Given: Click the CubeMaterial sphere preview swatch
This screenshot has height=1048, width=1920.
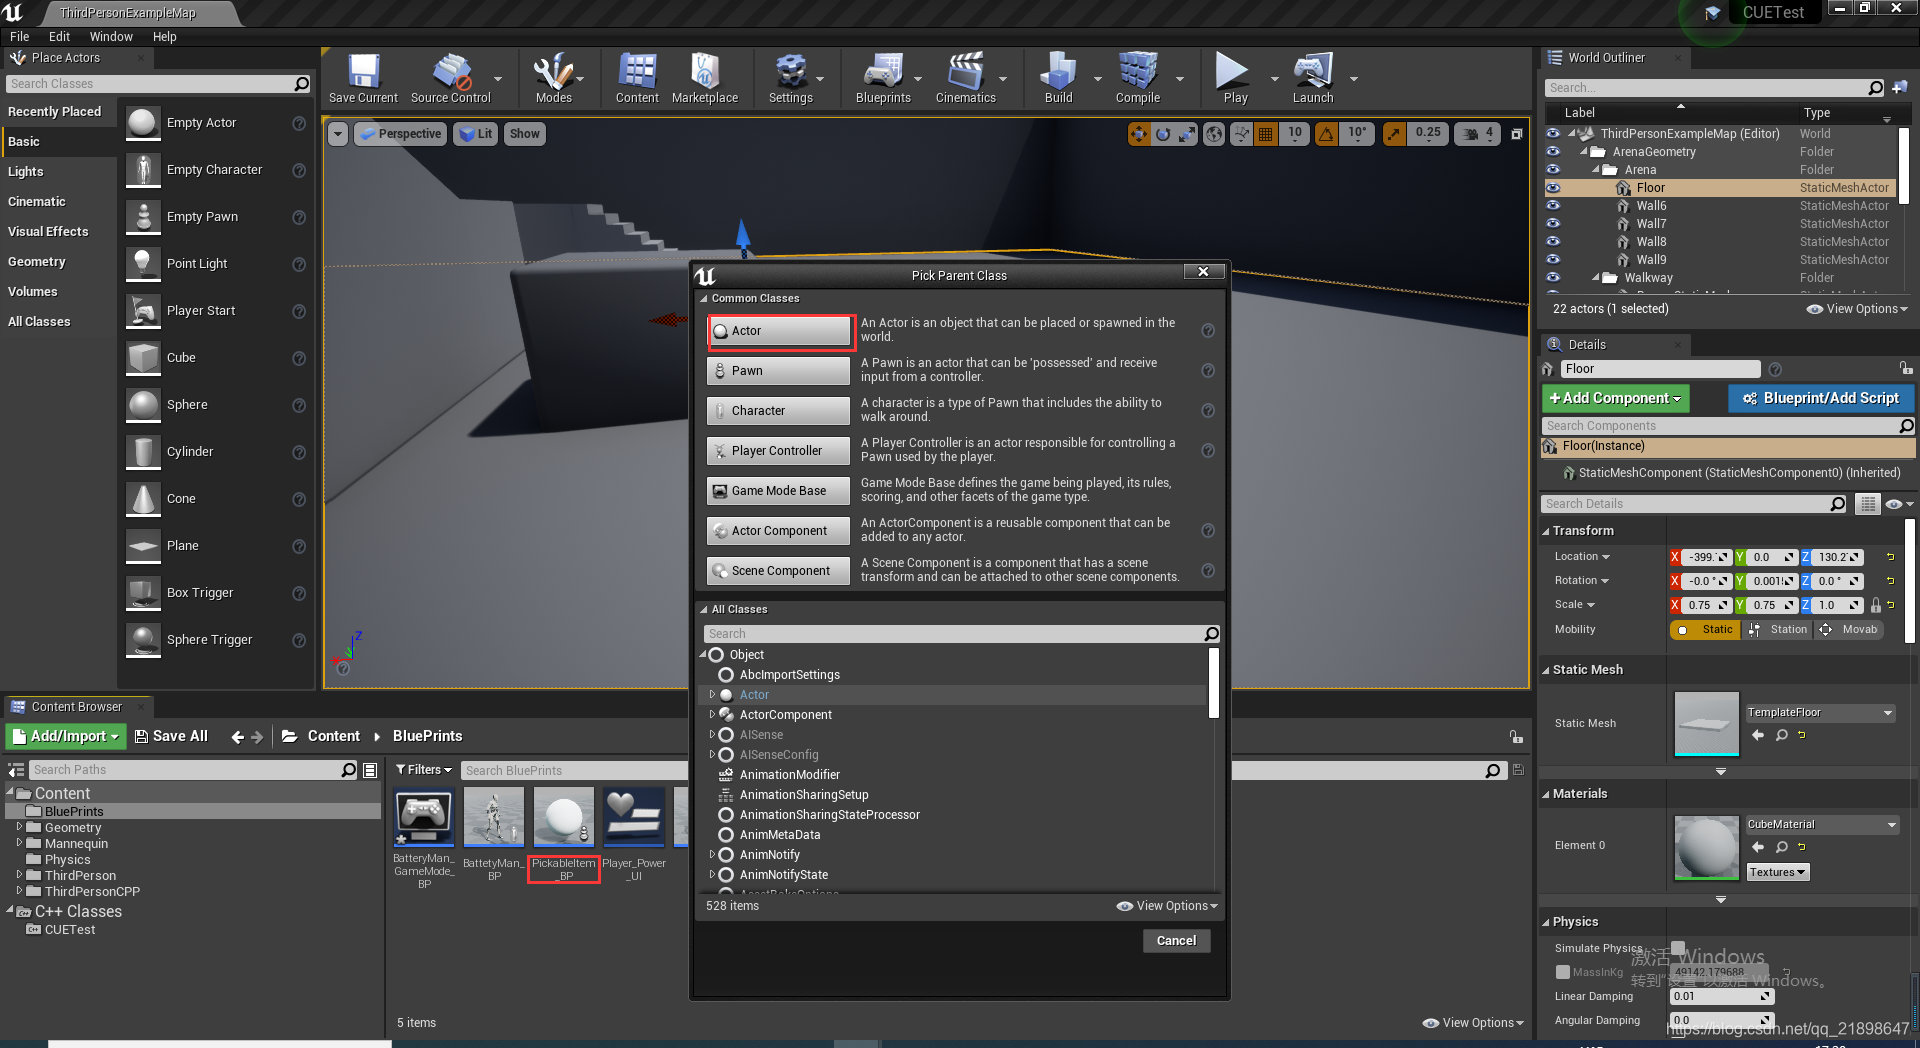Looking at the screenshot, I should point(1705,847).
